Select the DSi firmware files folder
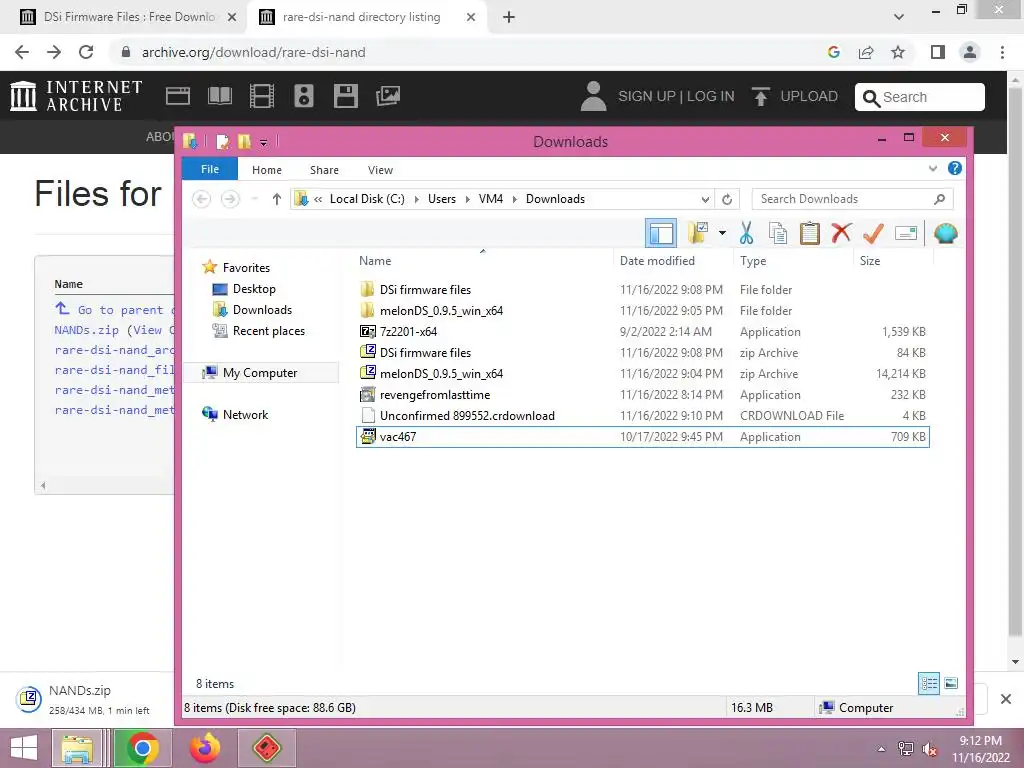The height and width of the screenshot is (768, 1024). click(x=643, y=289)
